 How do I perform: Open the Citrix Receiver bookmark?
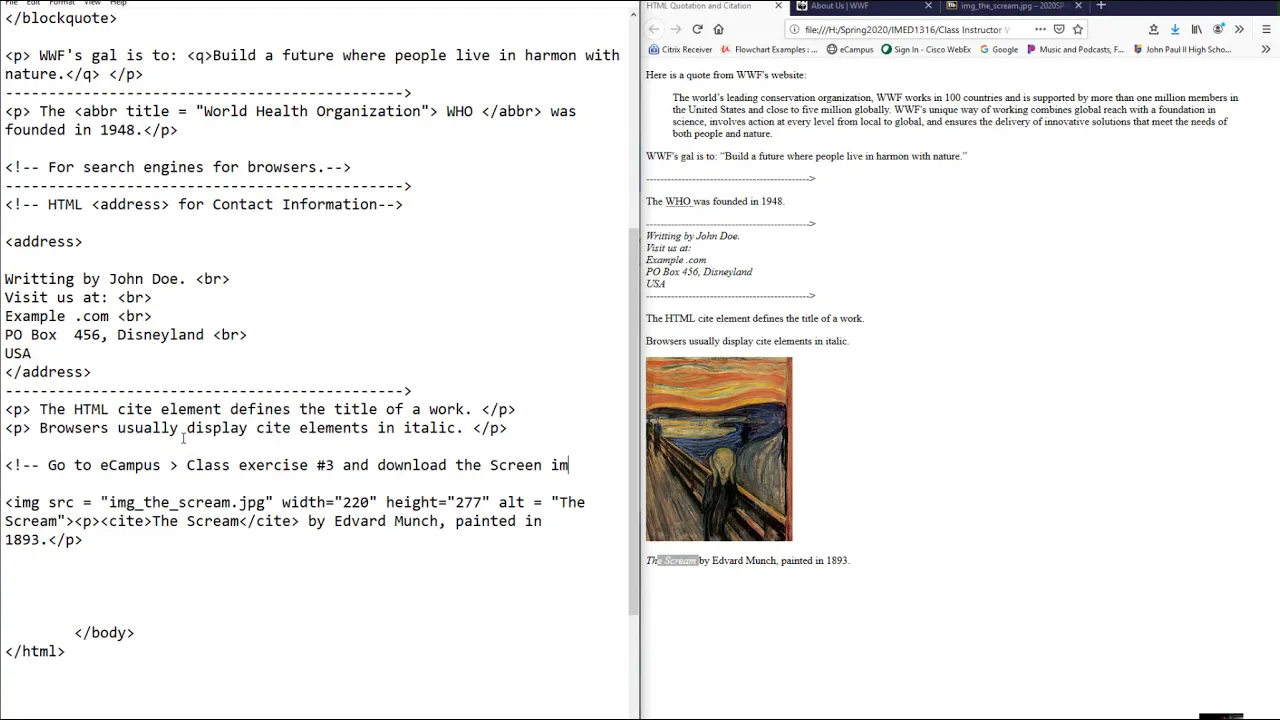[680, 49]
